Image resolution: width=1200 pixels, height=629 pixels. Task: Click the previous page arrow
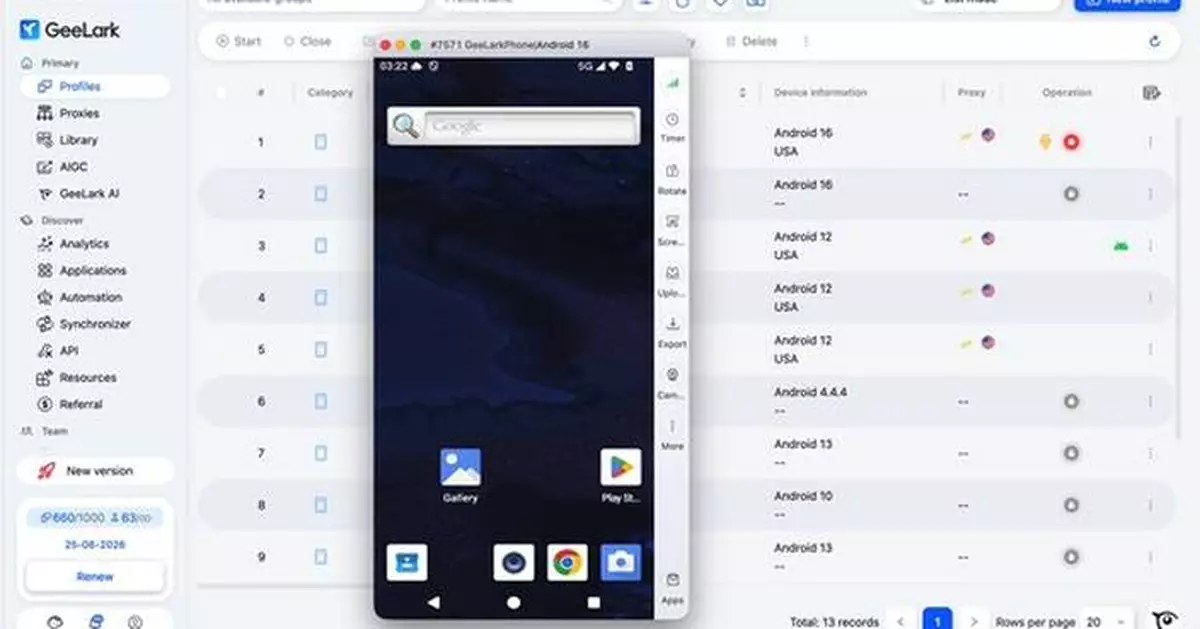coord(901,621)
